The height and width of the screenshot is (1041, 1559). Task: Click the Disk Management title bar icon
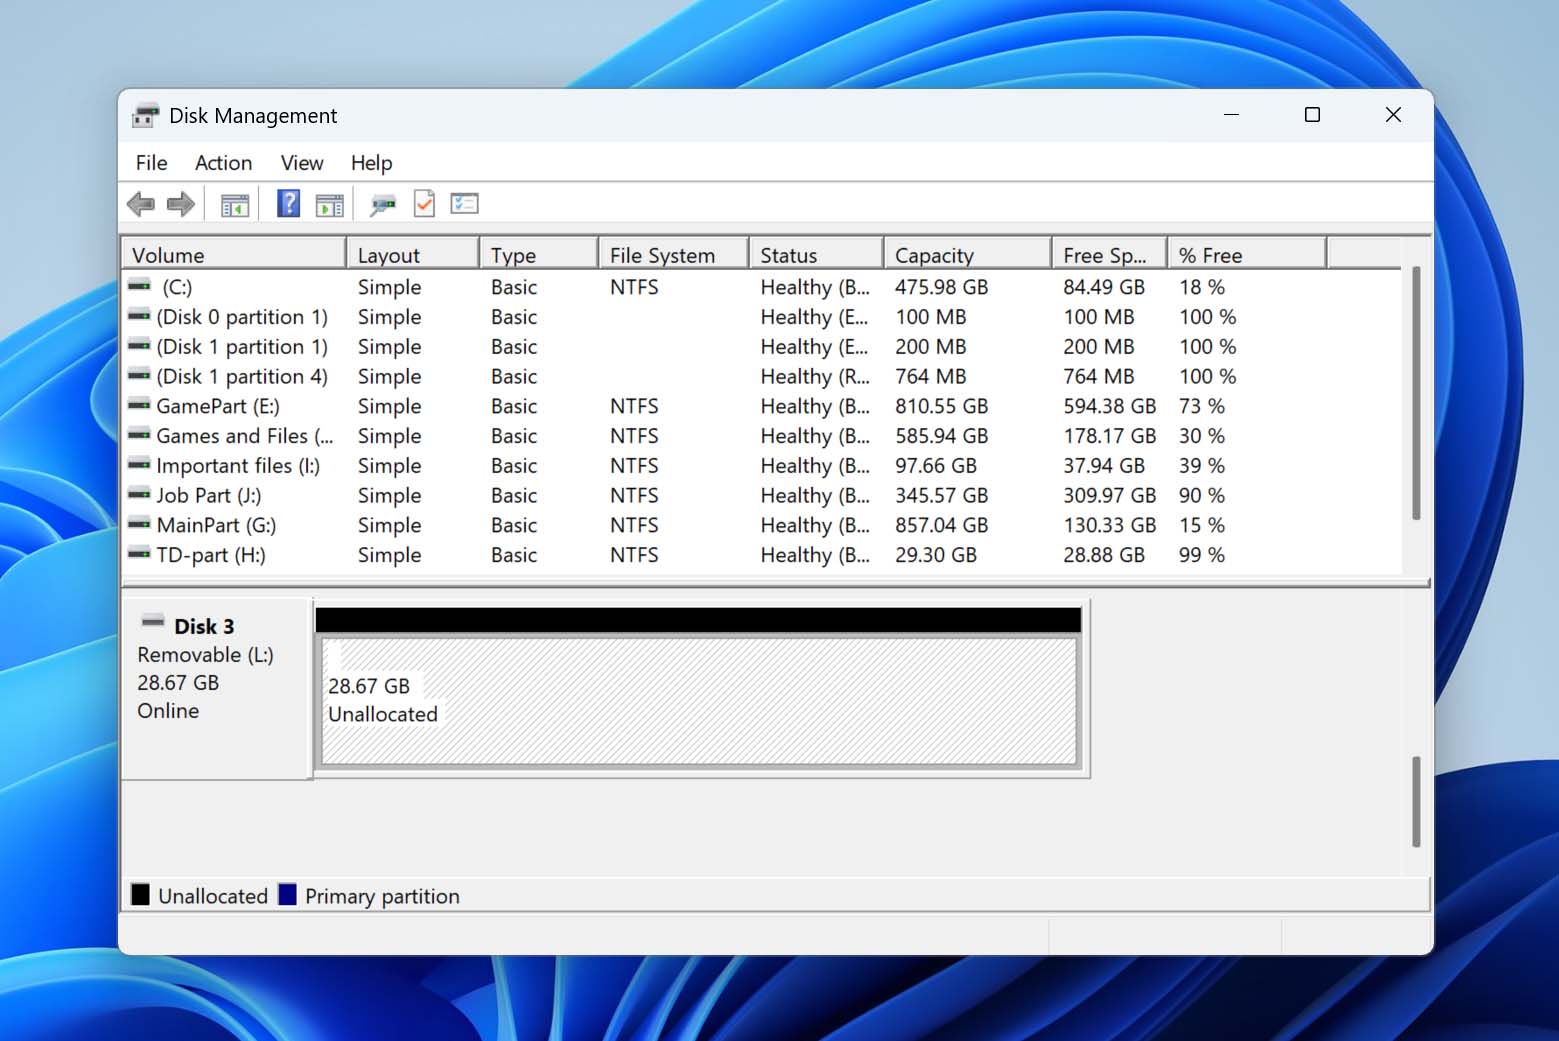pos(146,115)
